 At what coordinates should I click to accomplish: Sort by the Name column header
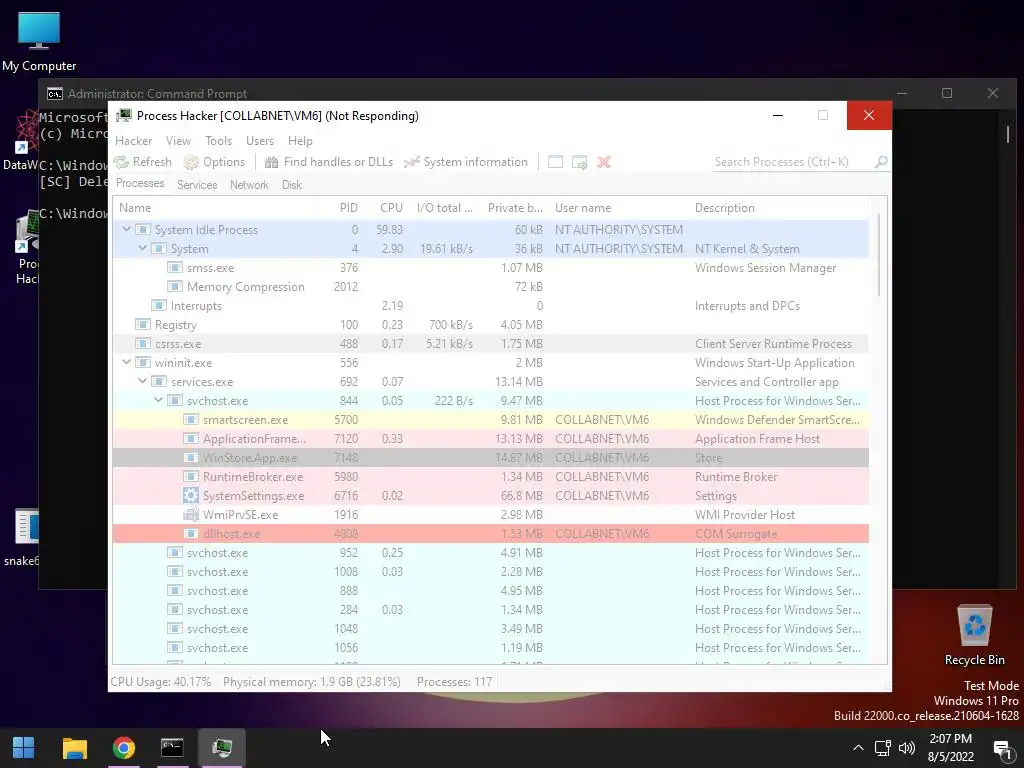click(x=214, y=208)
